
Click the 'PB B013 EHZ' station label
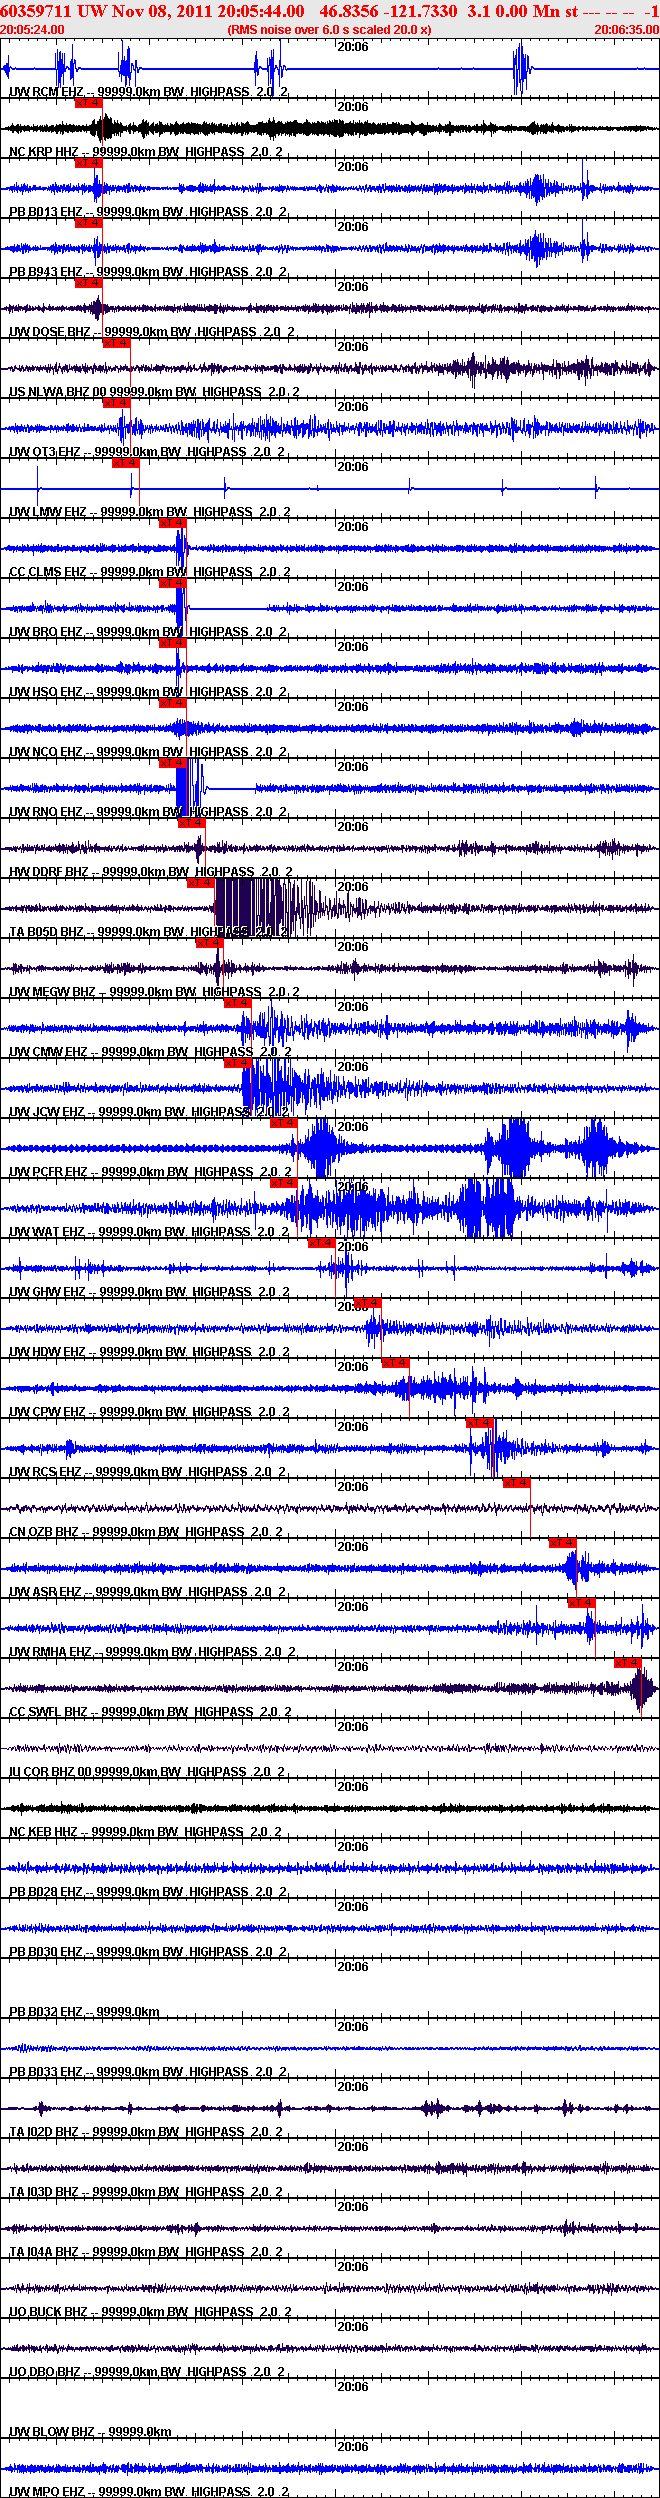pyautogui.click(x=46, y=212)
